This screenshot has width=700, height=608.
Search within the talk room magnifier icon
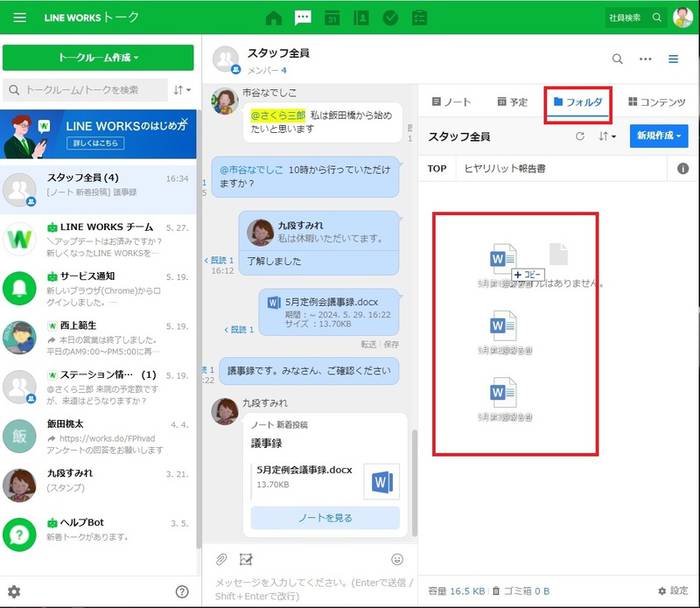coord(617,59)
